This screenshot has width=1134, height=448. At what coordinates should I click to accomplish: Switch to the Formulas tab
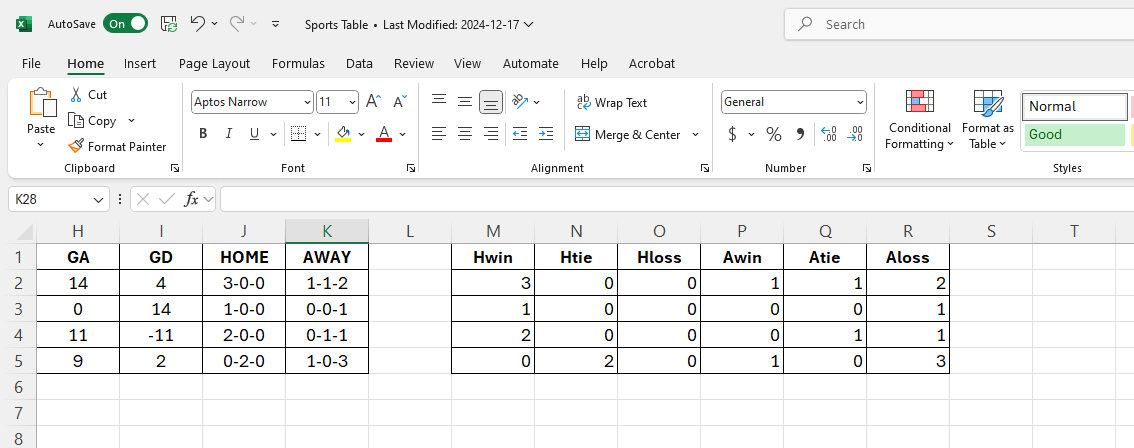point(298,63)
